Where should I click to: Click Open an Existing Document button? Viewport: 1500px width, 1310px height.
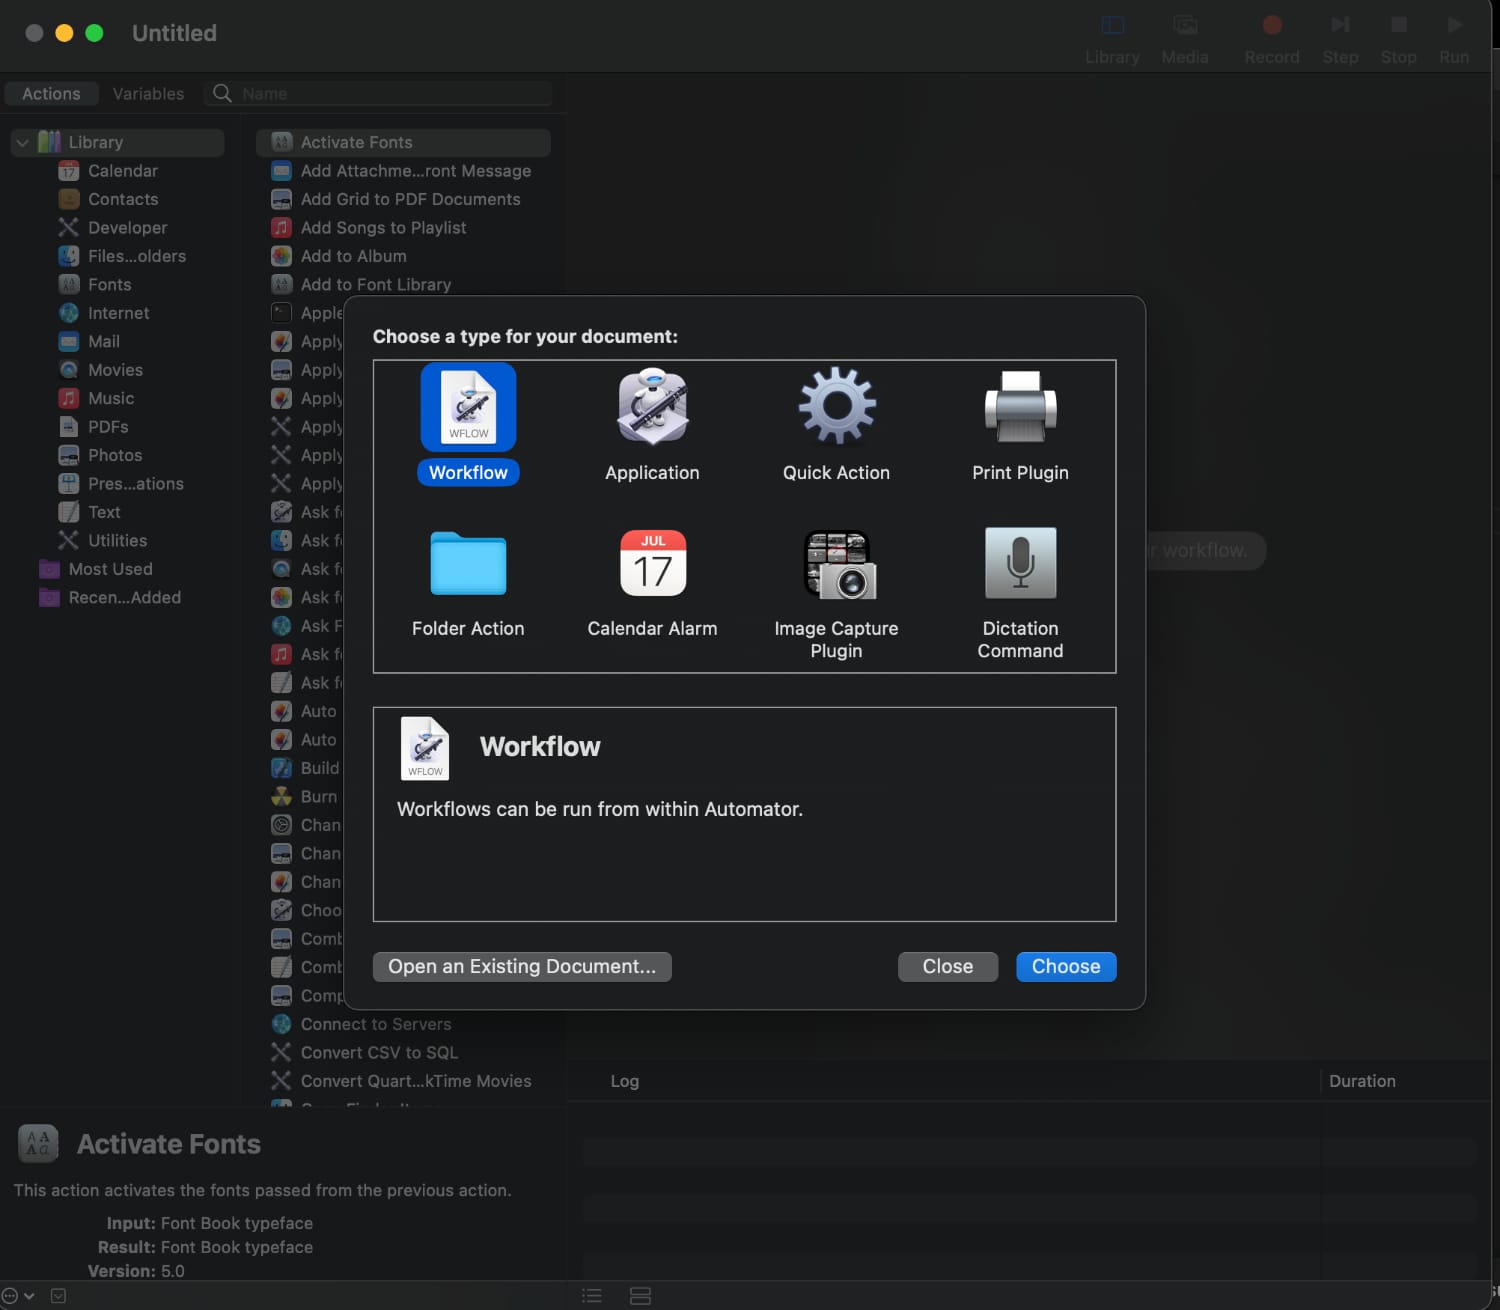[x=522, y=966]
